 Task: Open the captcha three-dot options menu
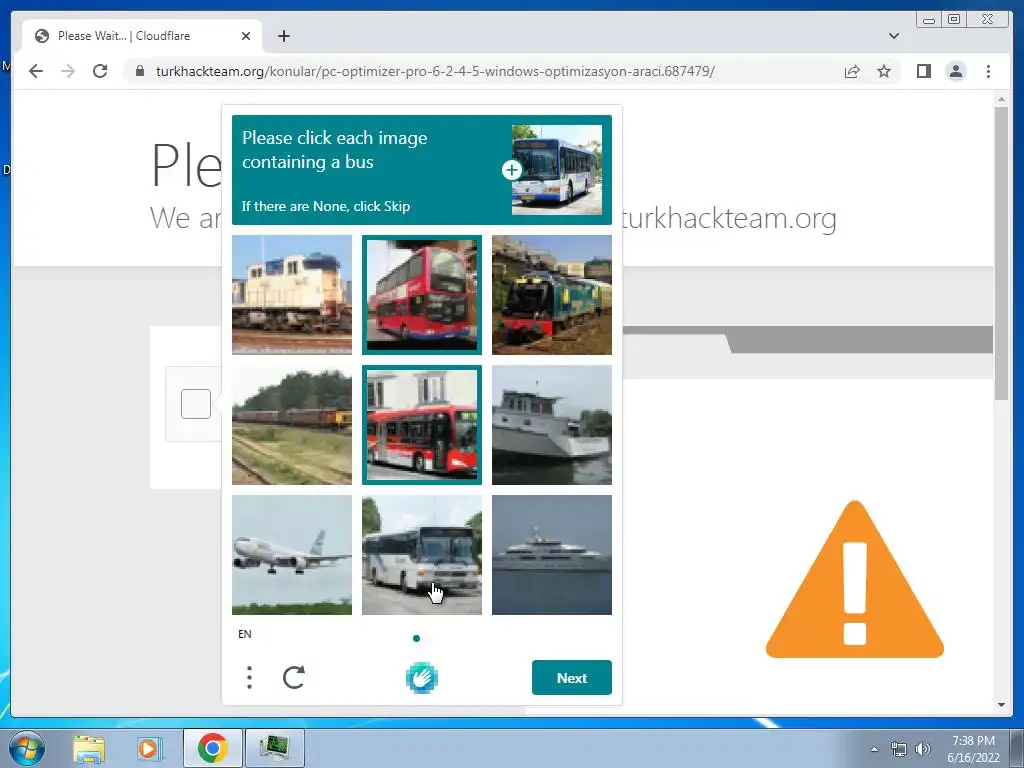pos(249,677)
